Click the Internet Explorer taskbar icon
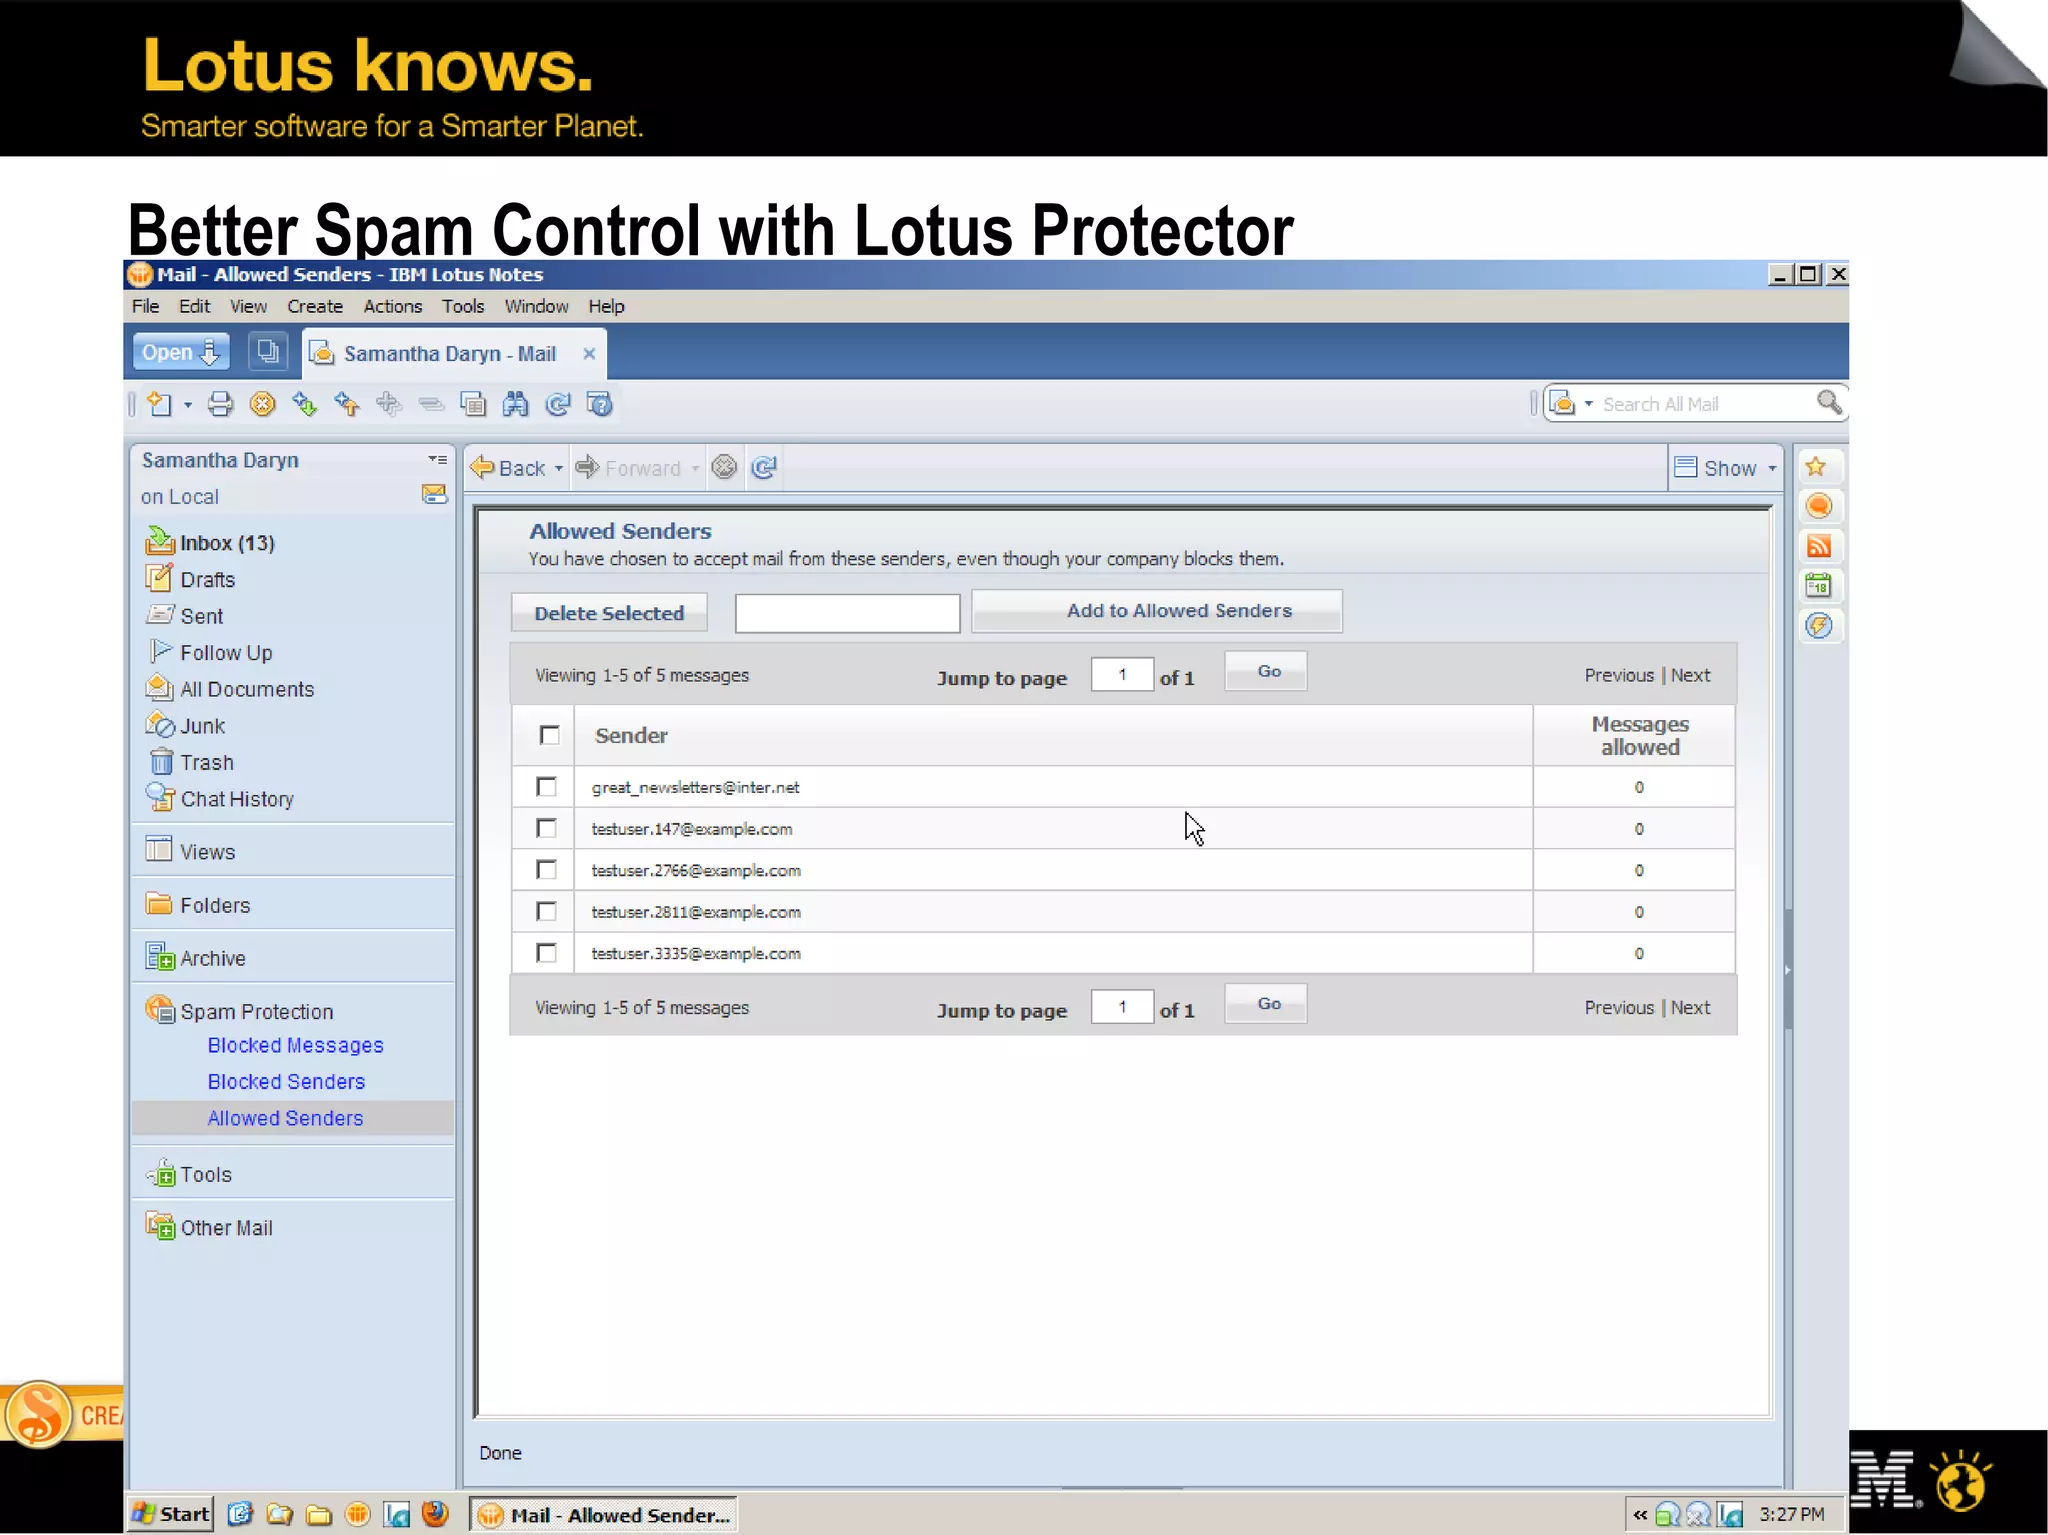 tap(240, 1514)
